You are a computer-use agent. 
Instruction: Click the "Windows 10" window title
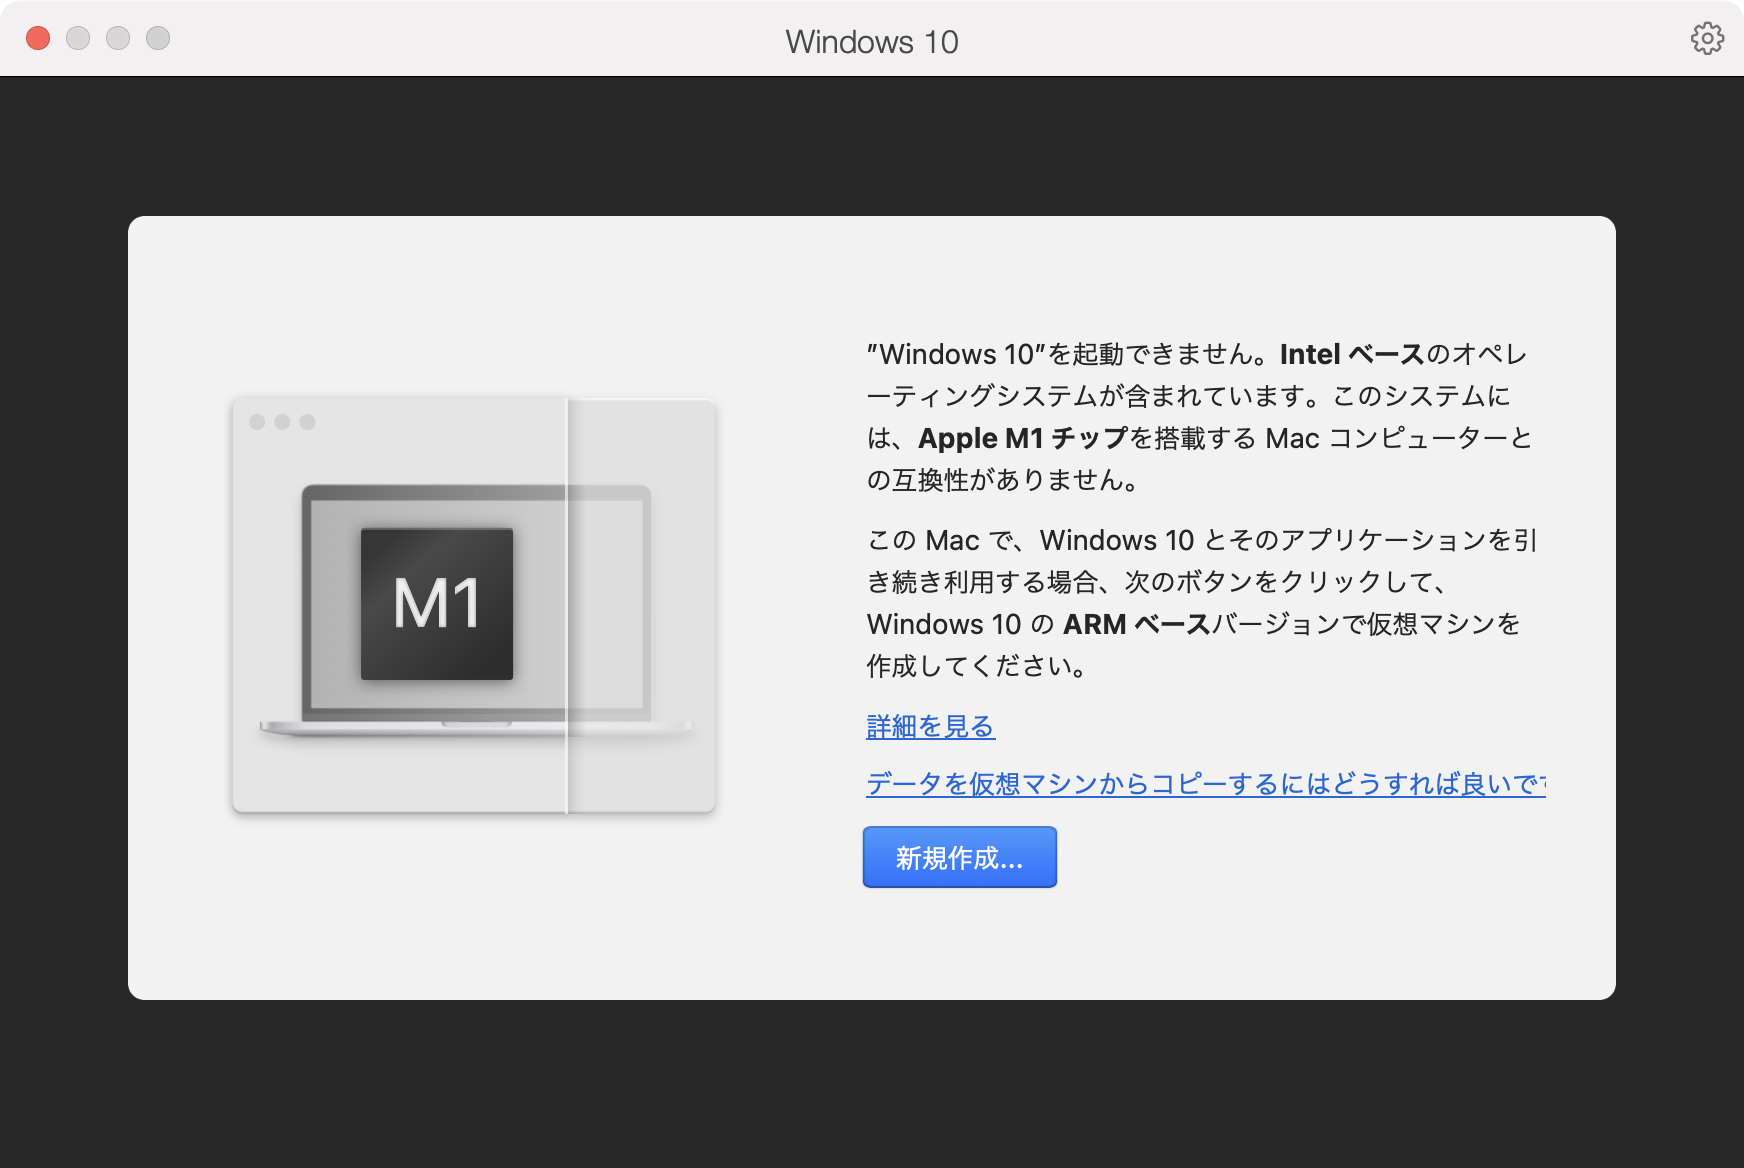(871, 42)
